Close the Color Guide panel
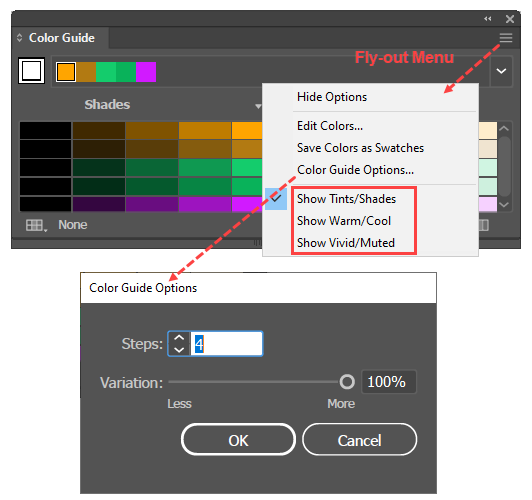Viewport: 532px width, 500px height. [x=510, y=19]
